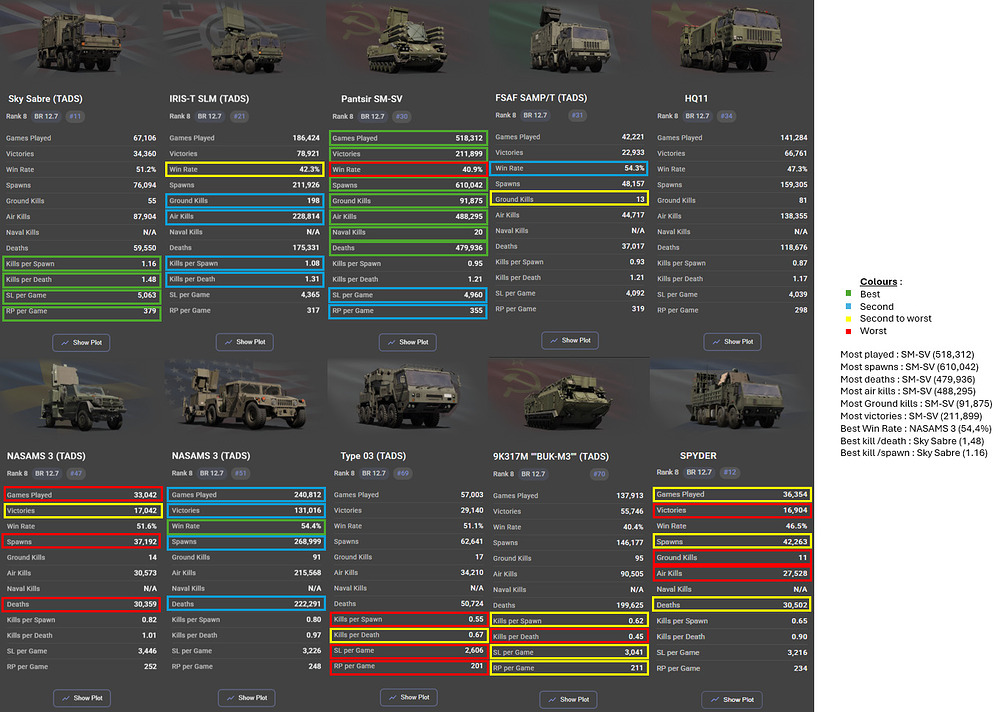This screenshot has height=712, width=1000.
Task: Click Pantsir Games Played value 518,312
Action: pyautogui.click(x=469, y=138)
